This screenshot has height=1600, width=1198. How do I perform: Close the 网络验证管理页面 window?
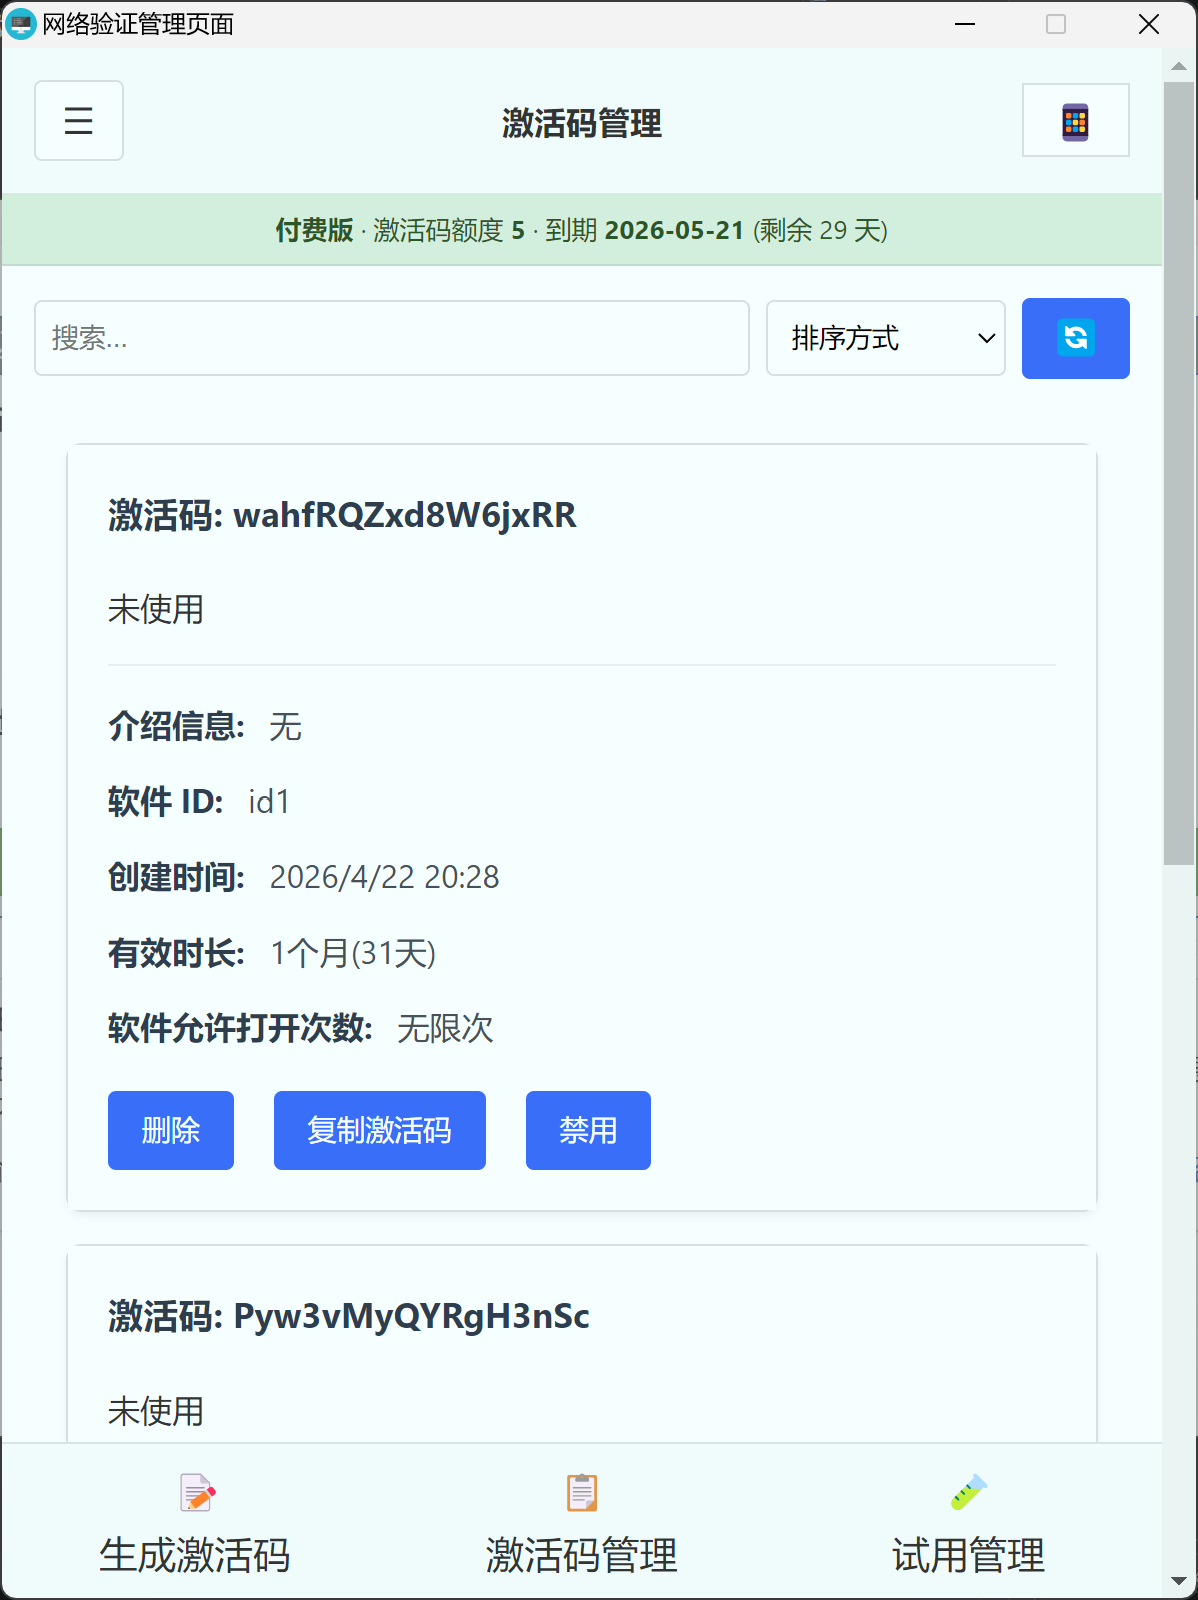pos(1149,24)
